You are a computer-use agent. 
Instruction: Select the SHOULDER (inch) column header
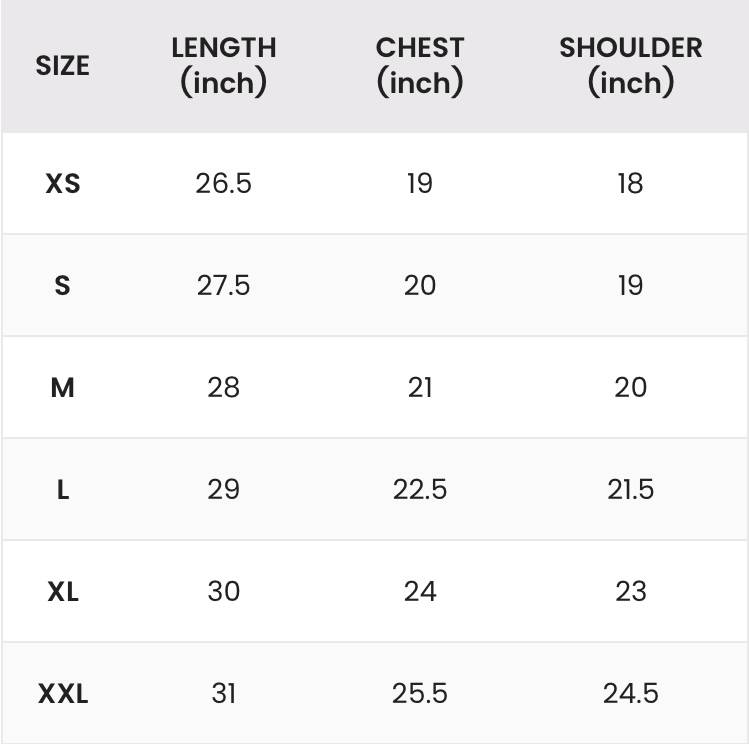pyautogui.click(x=631, y=66)
